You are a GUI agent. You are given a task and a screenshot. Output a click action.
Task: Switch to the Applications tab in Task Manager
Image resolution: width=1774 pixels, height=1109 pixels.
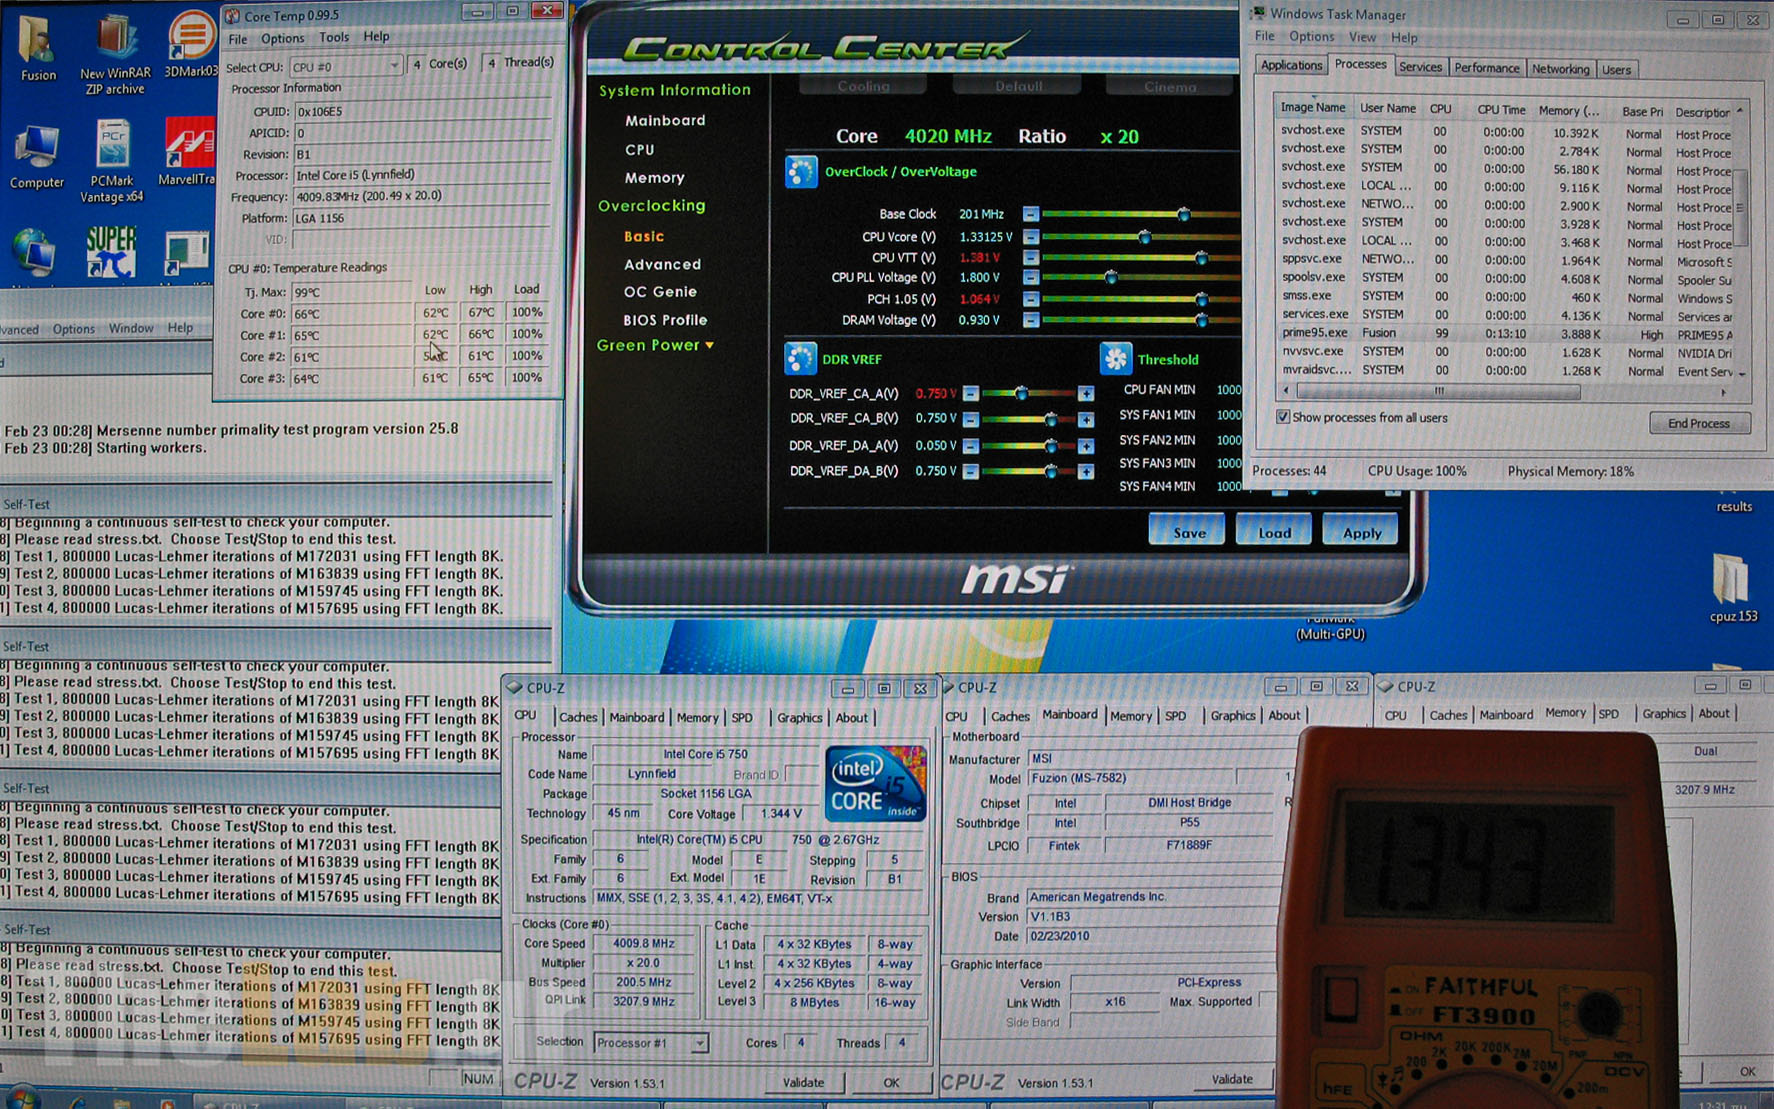(x=1291, y=66)
